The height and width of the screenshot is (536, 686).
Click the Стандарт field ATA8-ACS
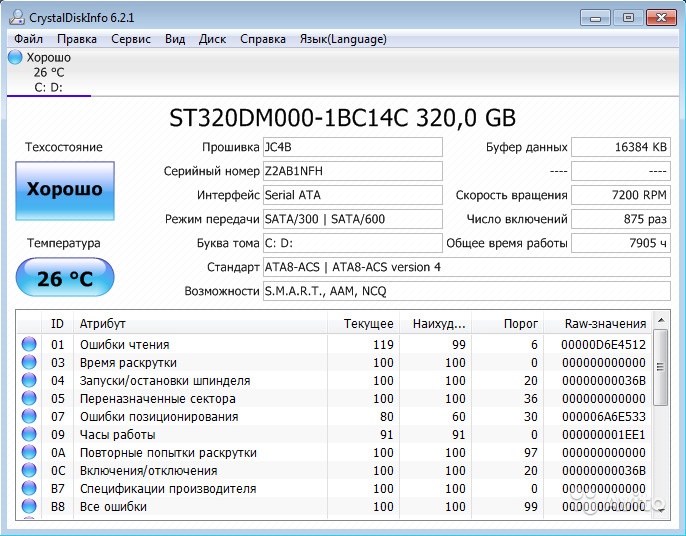[x=467, y=267]
